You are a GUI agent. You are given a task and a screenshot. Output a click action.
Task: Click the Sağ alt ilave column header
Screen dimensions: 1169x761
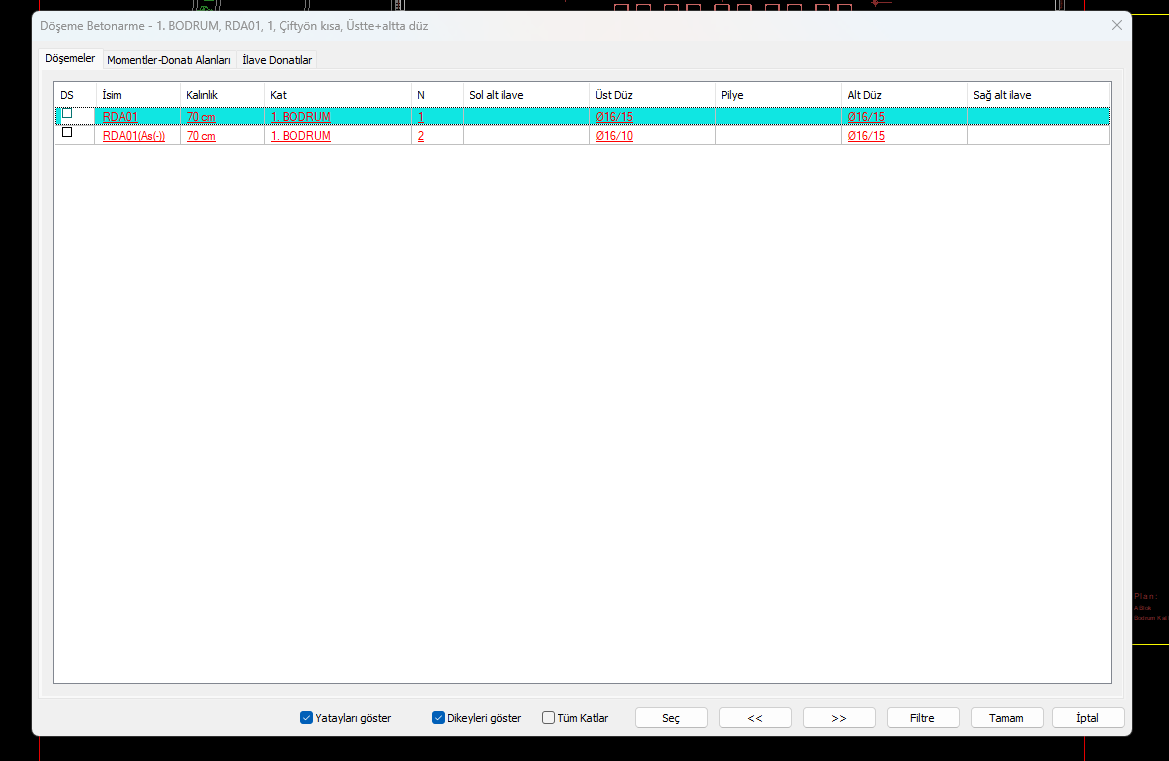click(x=1039, y=95)
